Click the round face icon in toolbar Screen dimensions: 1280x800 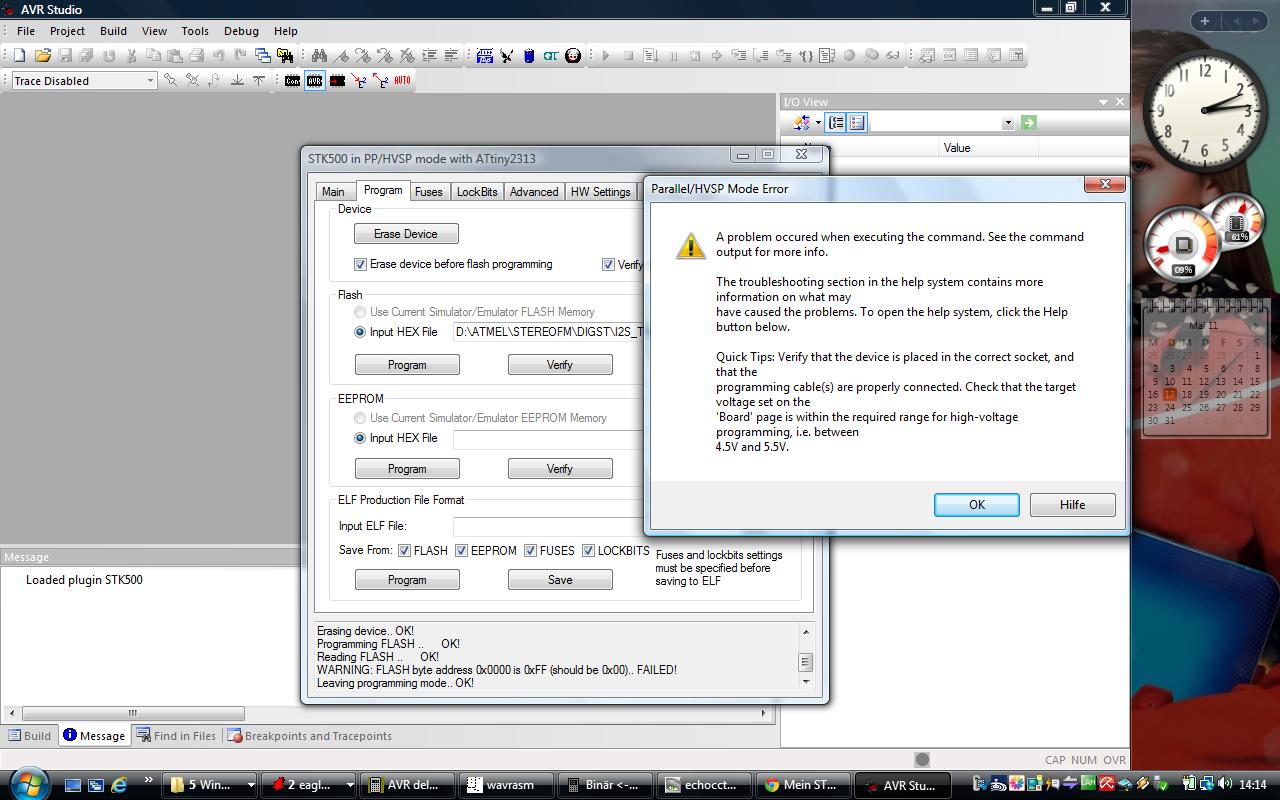click(573, 56)
